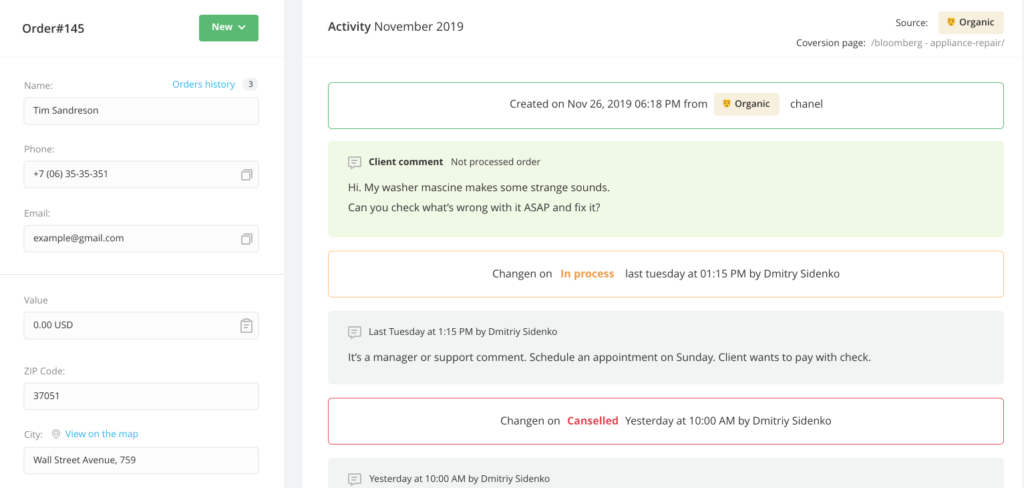Click the In process status label
Screen dimensions: 1024x488
pos(587,274)
